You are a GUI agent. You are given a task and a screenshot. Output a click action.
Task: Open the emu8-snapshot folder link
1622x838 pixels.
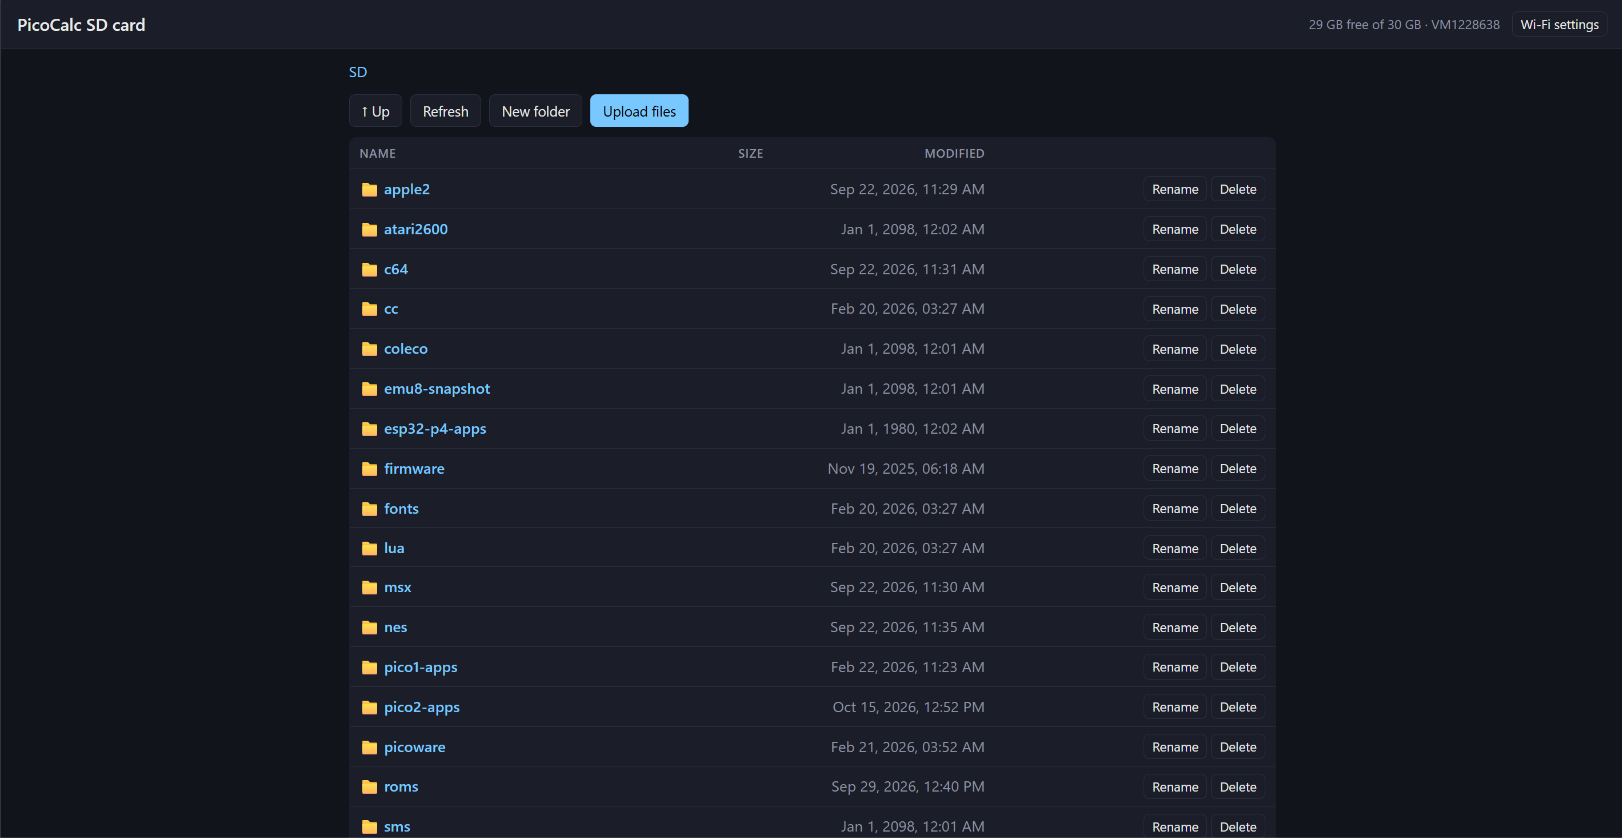click(x=437, y=389)
